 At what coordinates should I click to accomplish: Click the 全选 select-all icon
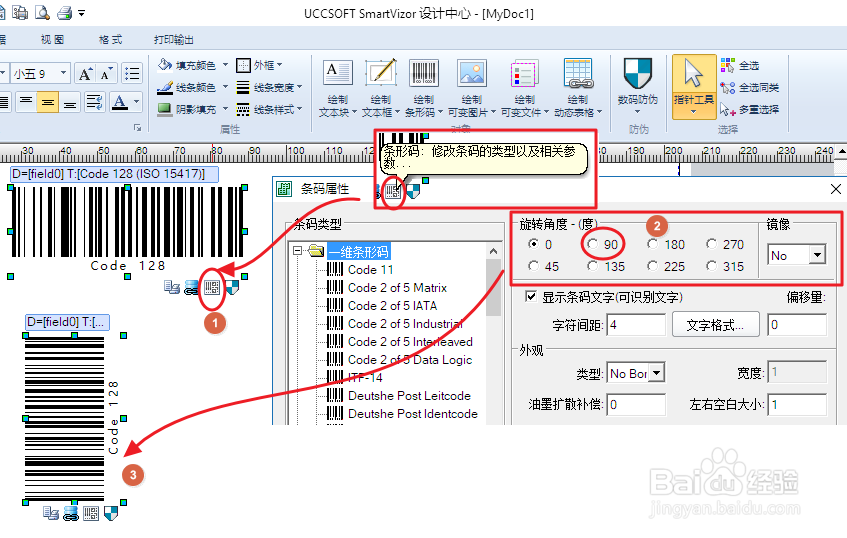click(x=728, y=65)
